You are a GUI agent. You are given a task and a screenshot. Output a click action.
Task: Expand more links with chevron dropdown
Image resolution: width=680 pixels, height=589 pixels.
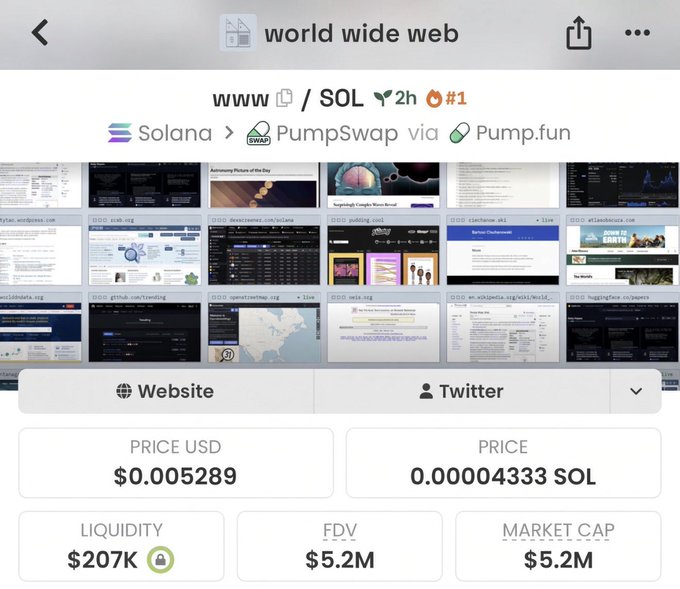point(636,391)
